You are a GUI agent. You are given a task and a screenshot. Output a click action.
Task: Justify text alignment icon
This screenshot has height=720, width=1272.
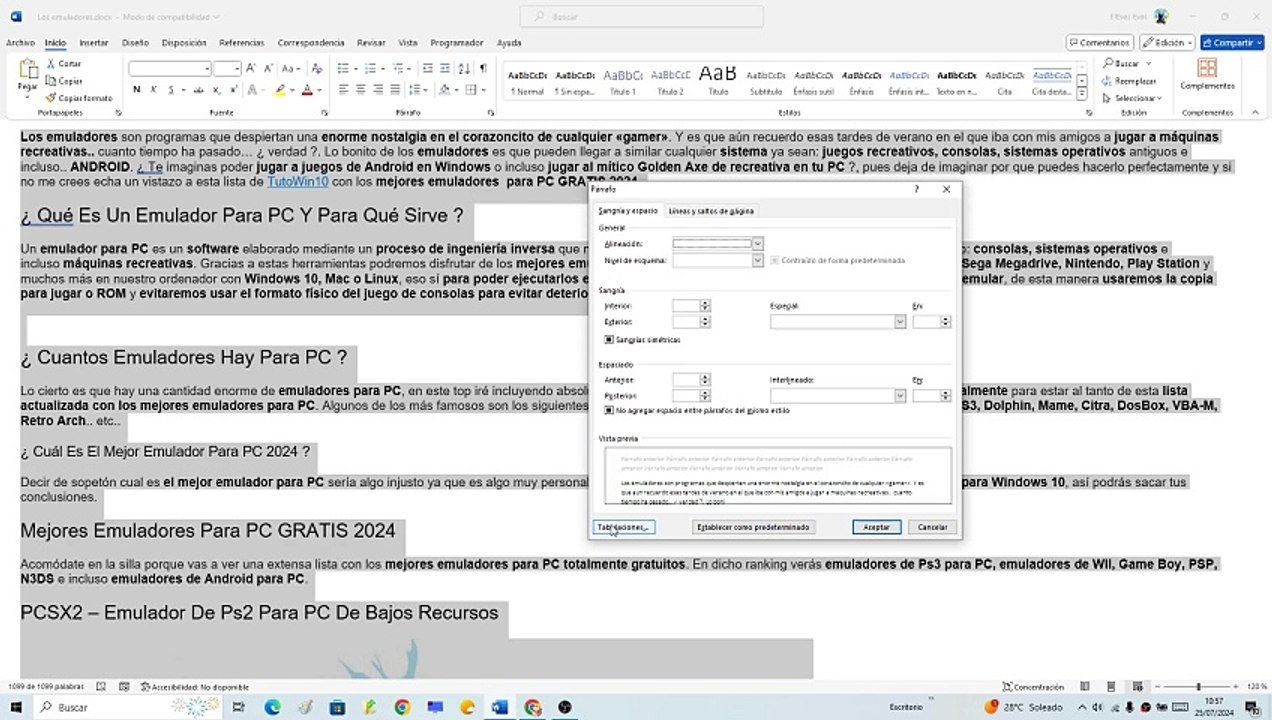(394, 89)
